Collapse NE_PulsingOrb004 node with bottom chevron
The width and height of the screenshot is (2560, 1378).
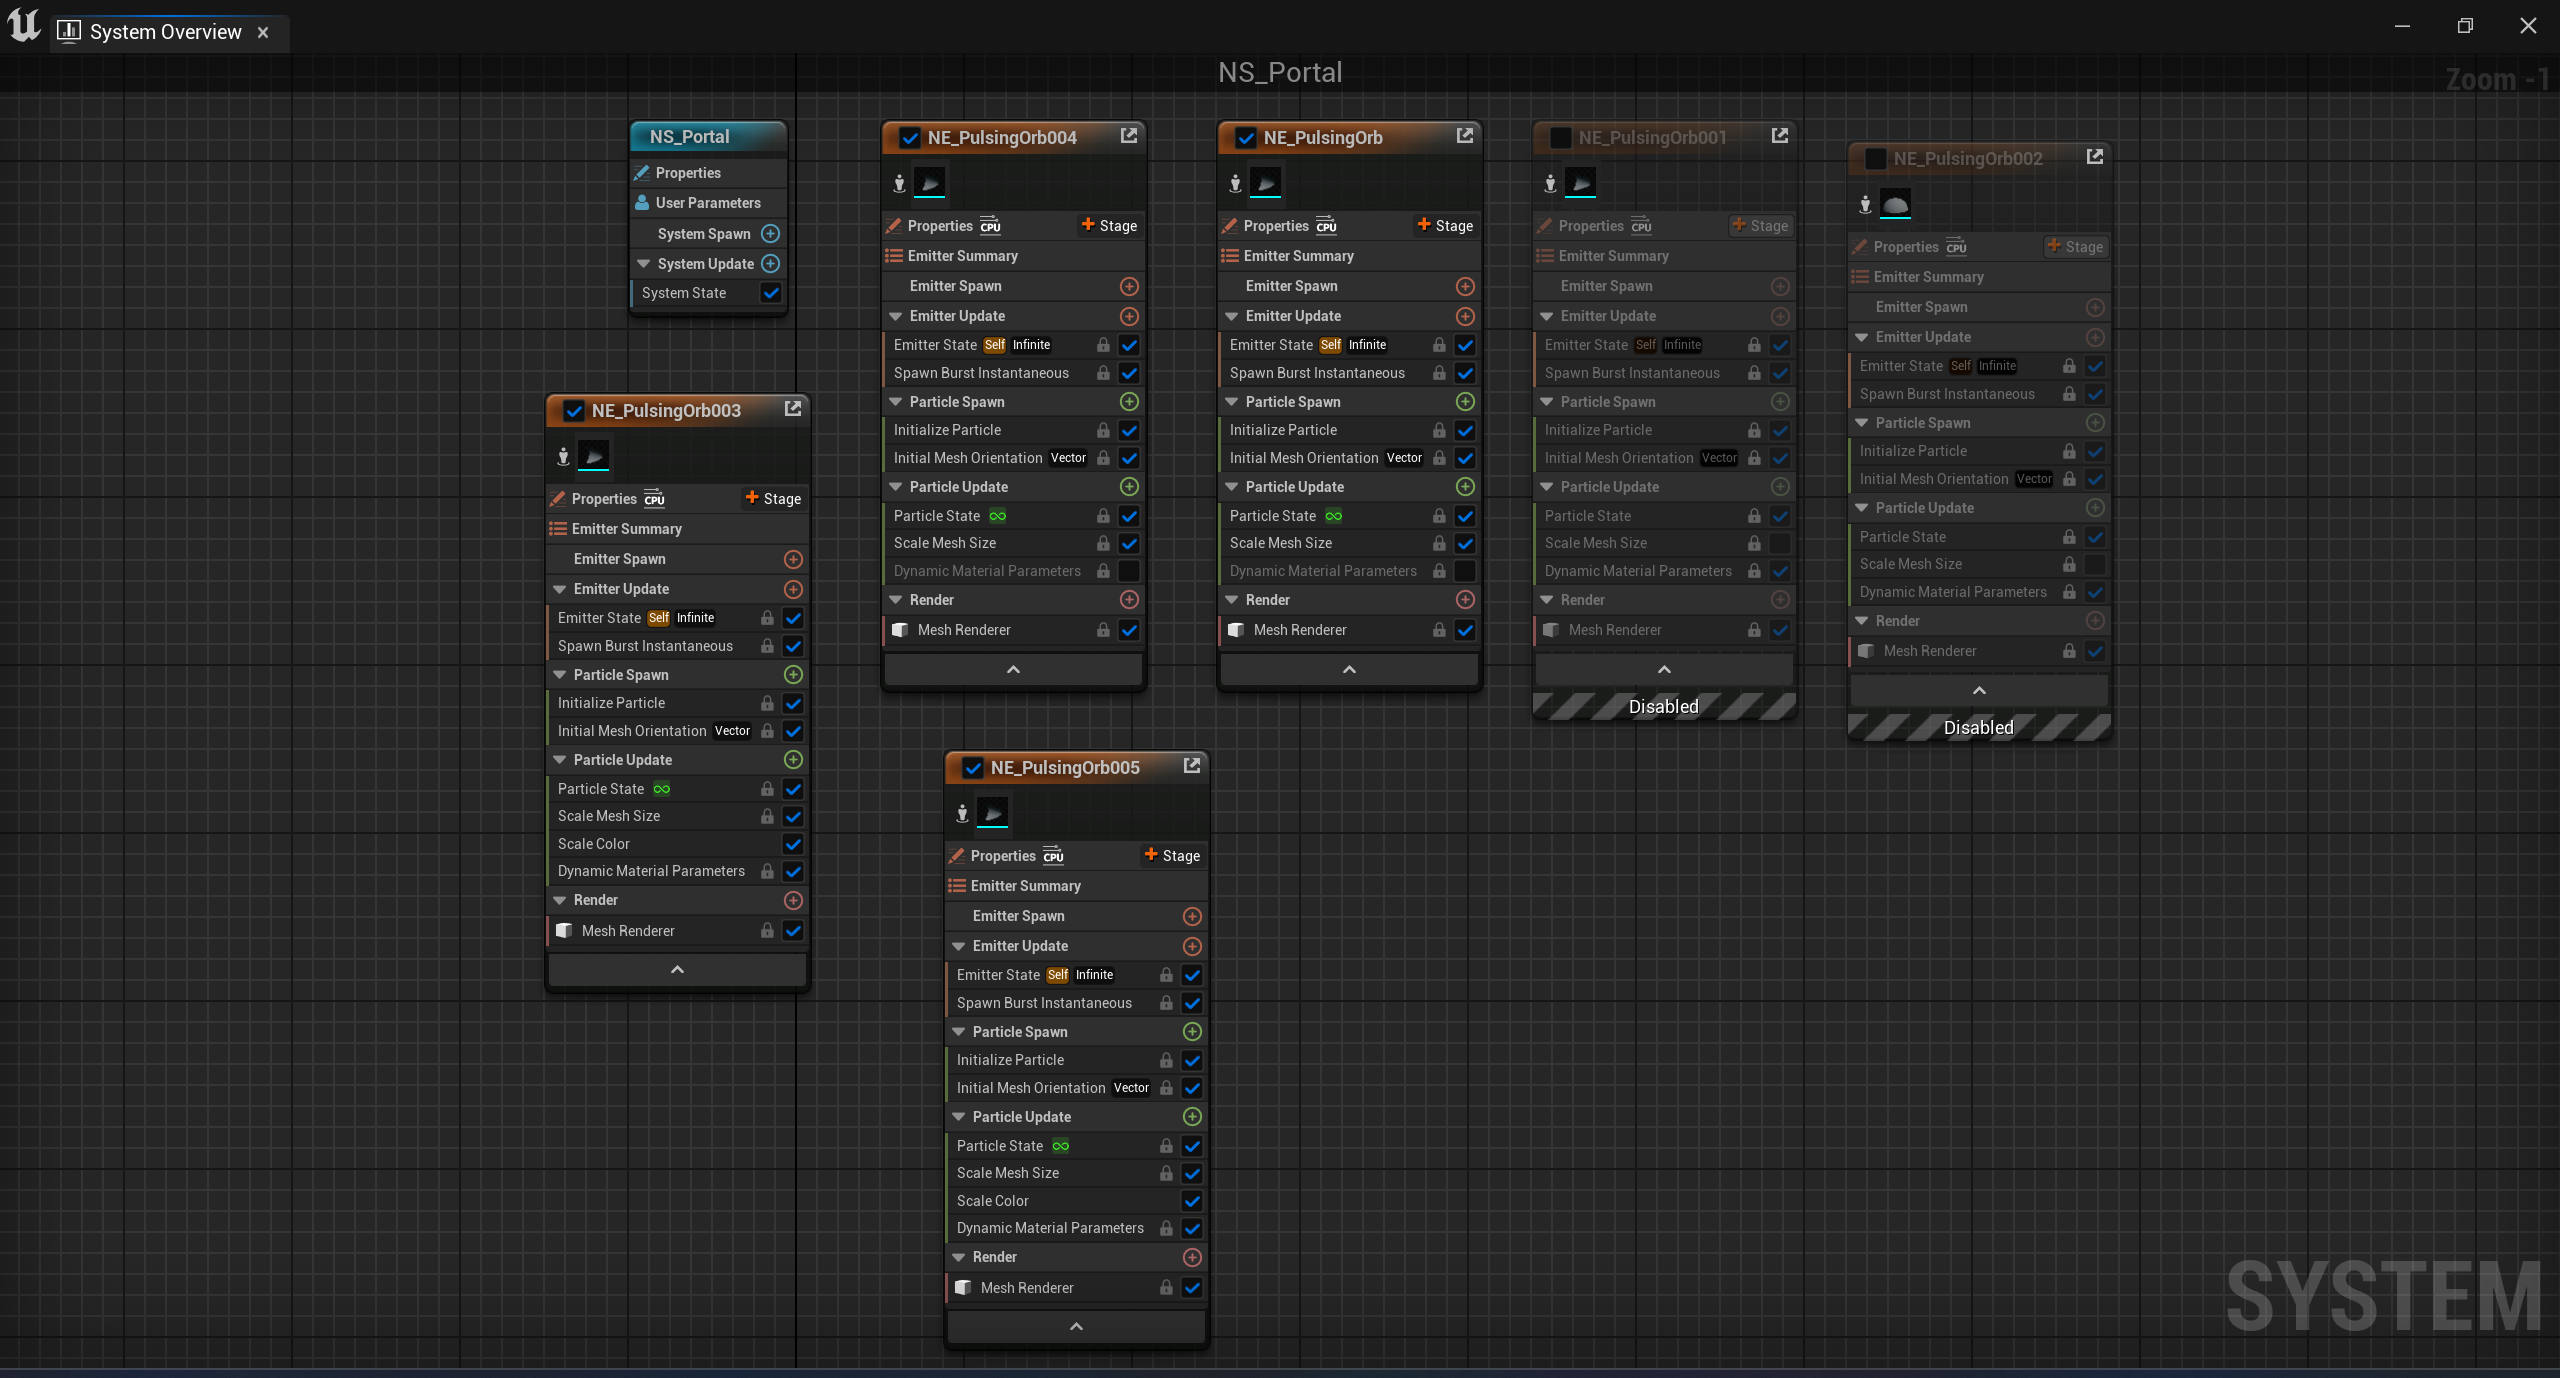(1013, 669)
